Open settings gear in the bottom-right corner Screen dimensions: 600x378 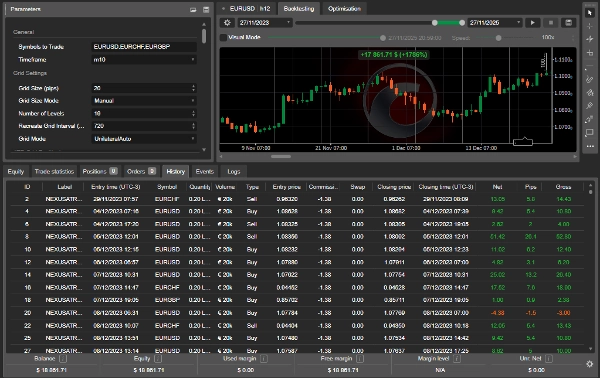590,364
